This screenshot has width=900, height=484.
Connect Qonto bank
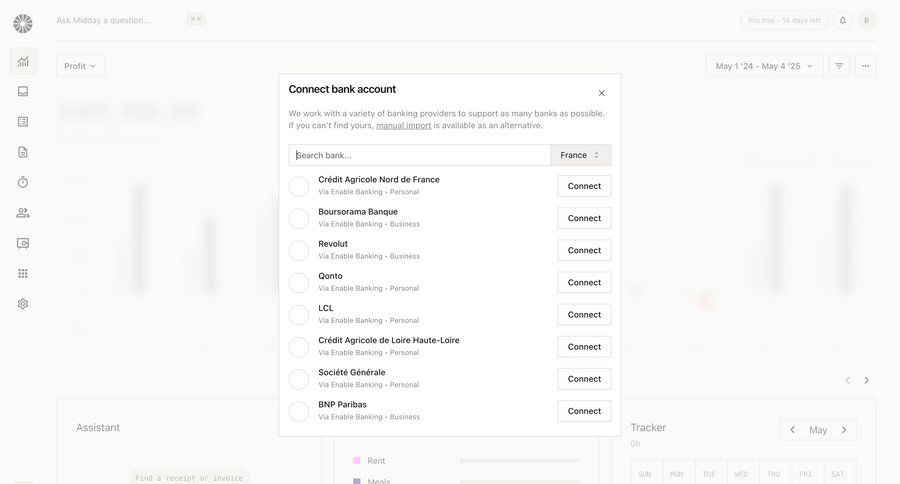[584, 282]
